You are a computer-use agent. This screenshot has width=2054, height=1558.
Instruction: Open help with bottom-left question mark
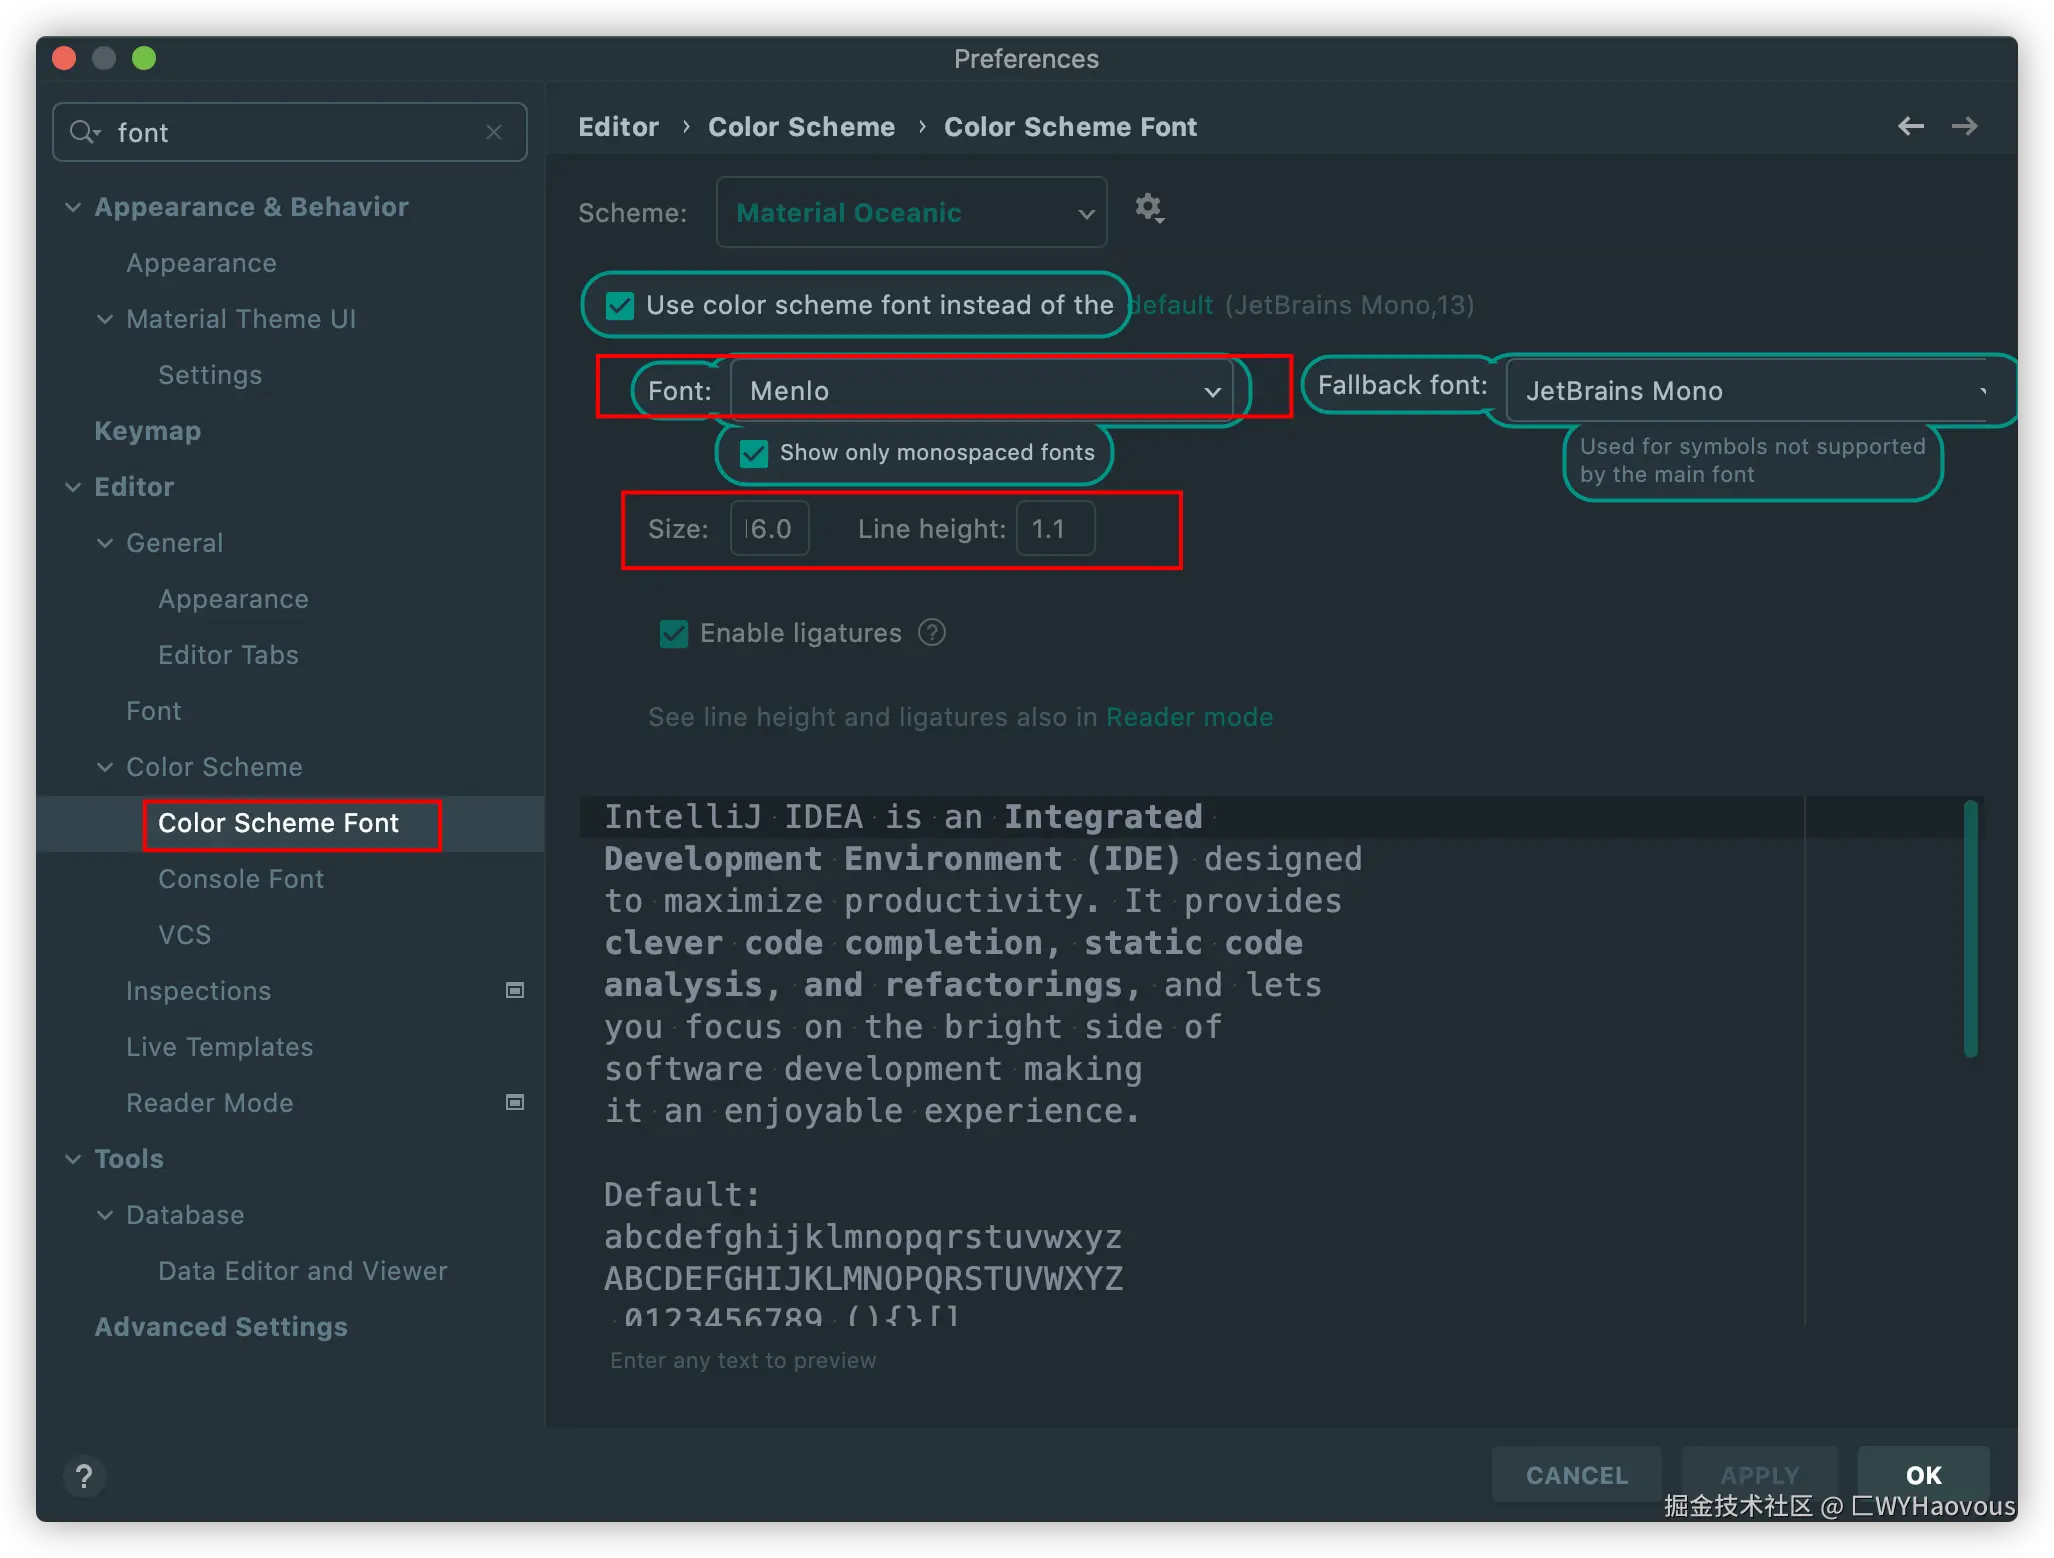(84, 1476)
